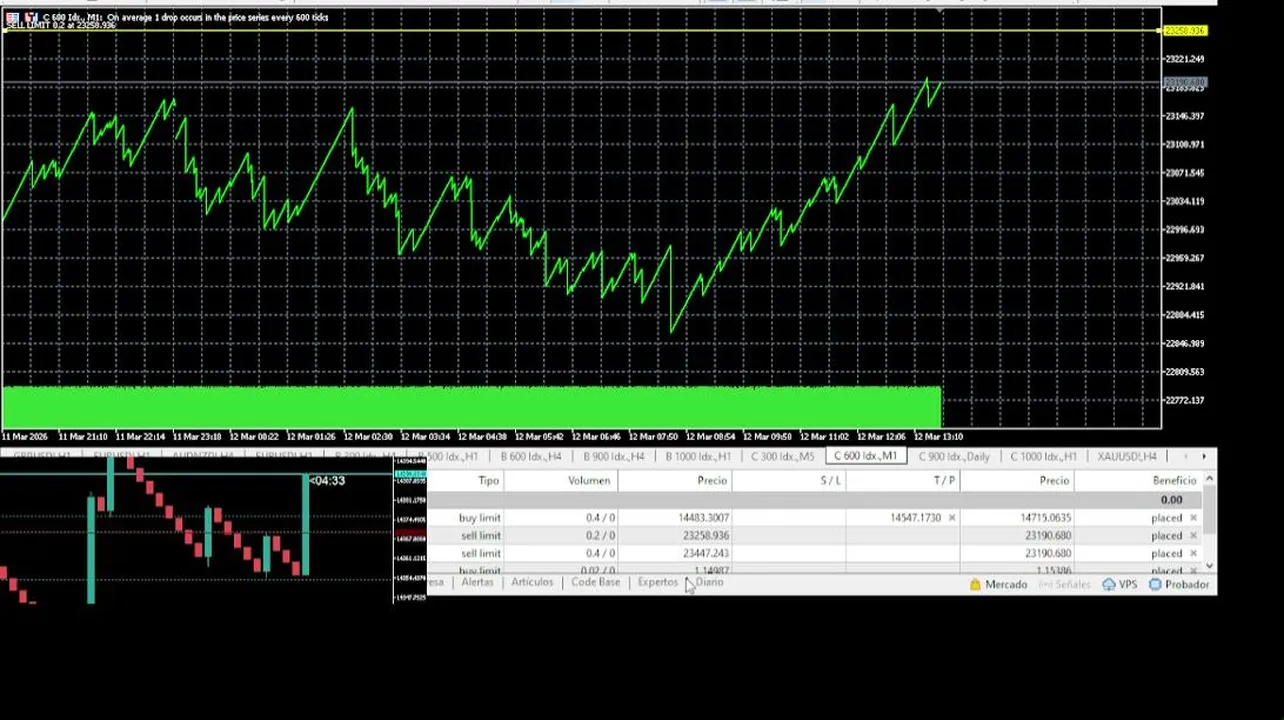Open the VPS cloud button

tap(1120, 584)
